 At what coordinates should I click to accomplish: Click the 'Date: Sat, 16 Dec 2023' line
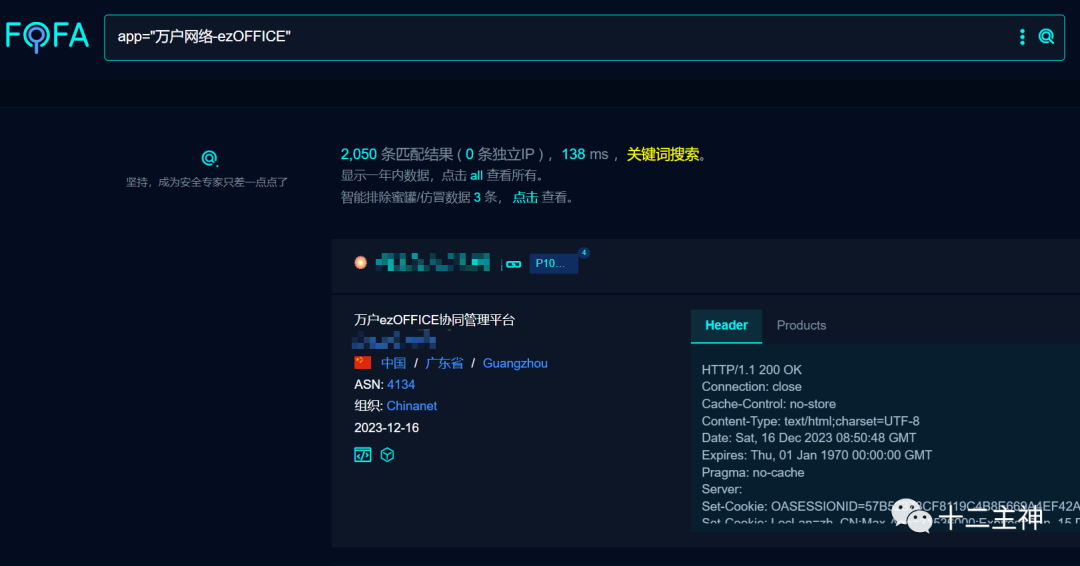(x=809, y=438)
